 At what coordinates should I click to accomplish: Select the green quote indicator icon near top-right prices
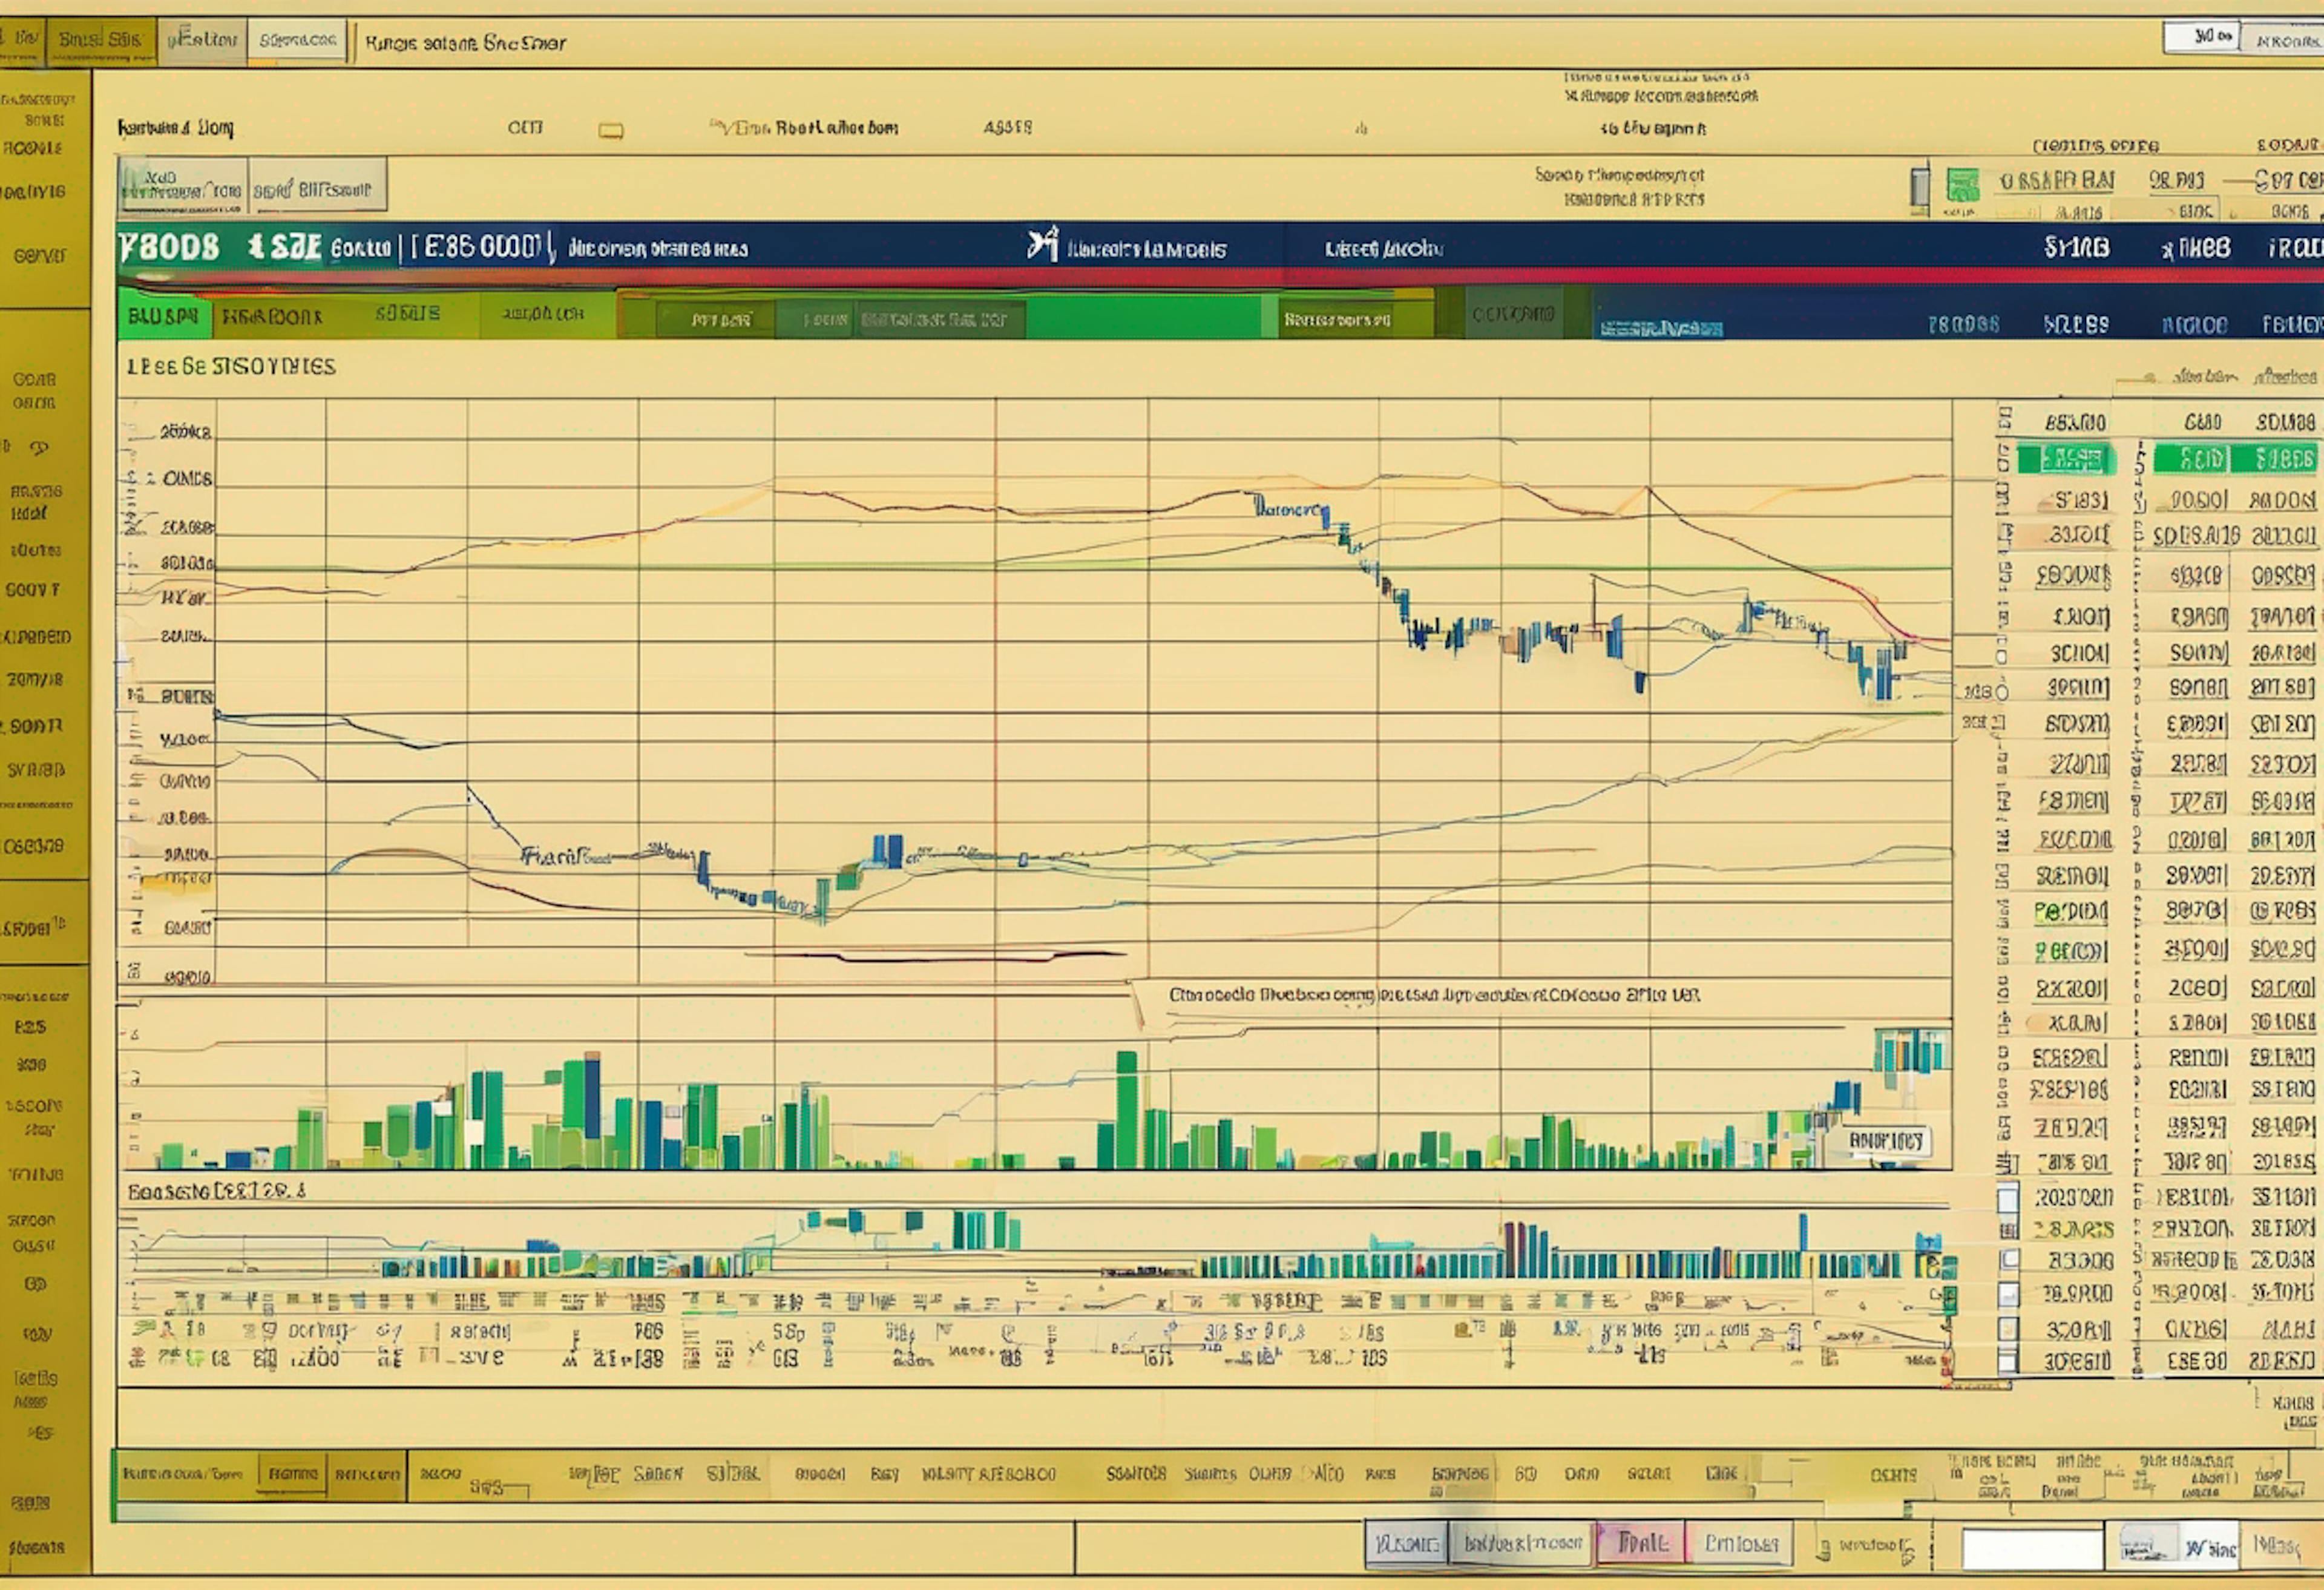[x=1963, y=186]
